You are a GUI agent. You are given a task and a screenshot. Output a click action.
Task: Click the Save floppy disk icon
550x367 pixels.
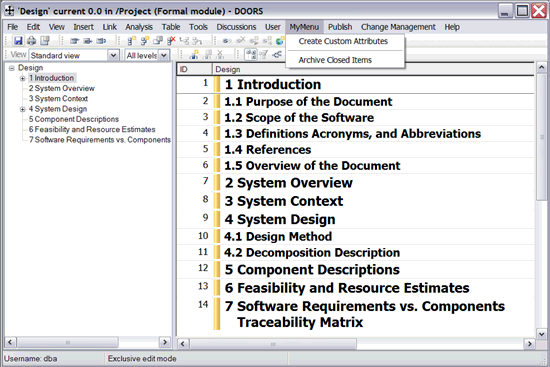pyautogui.click(x=18, y=41)
